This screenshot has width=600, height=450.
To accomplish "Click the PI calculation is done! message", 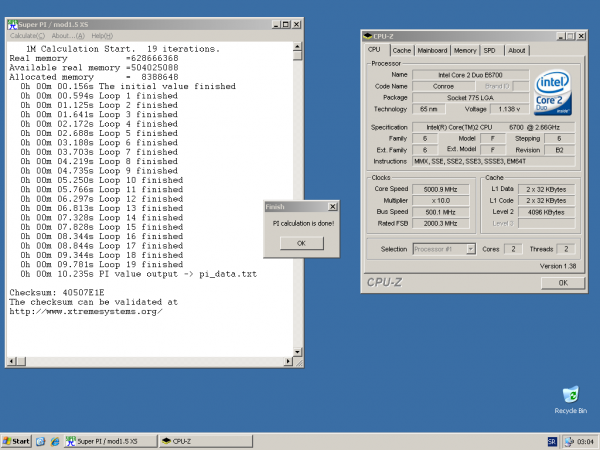I will (x=303, y=223).
